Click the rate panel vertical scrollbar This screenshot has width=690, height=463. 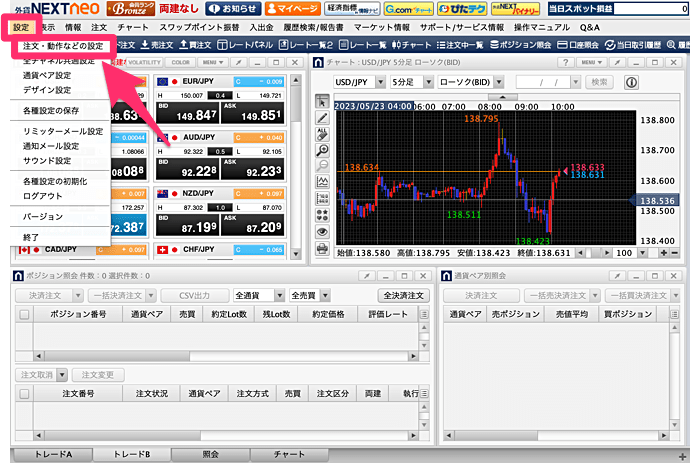296,166
